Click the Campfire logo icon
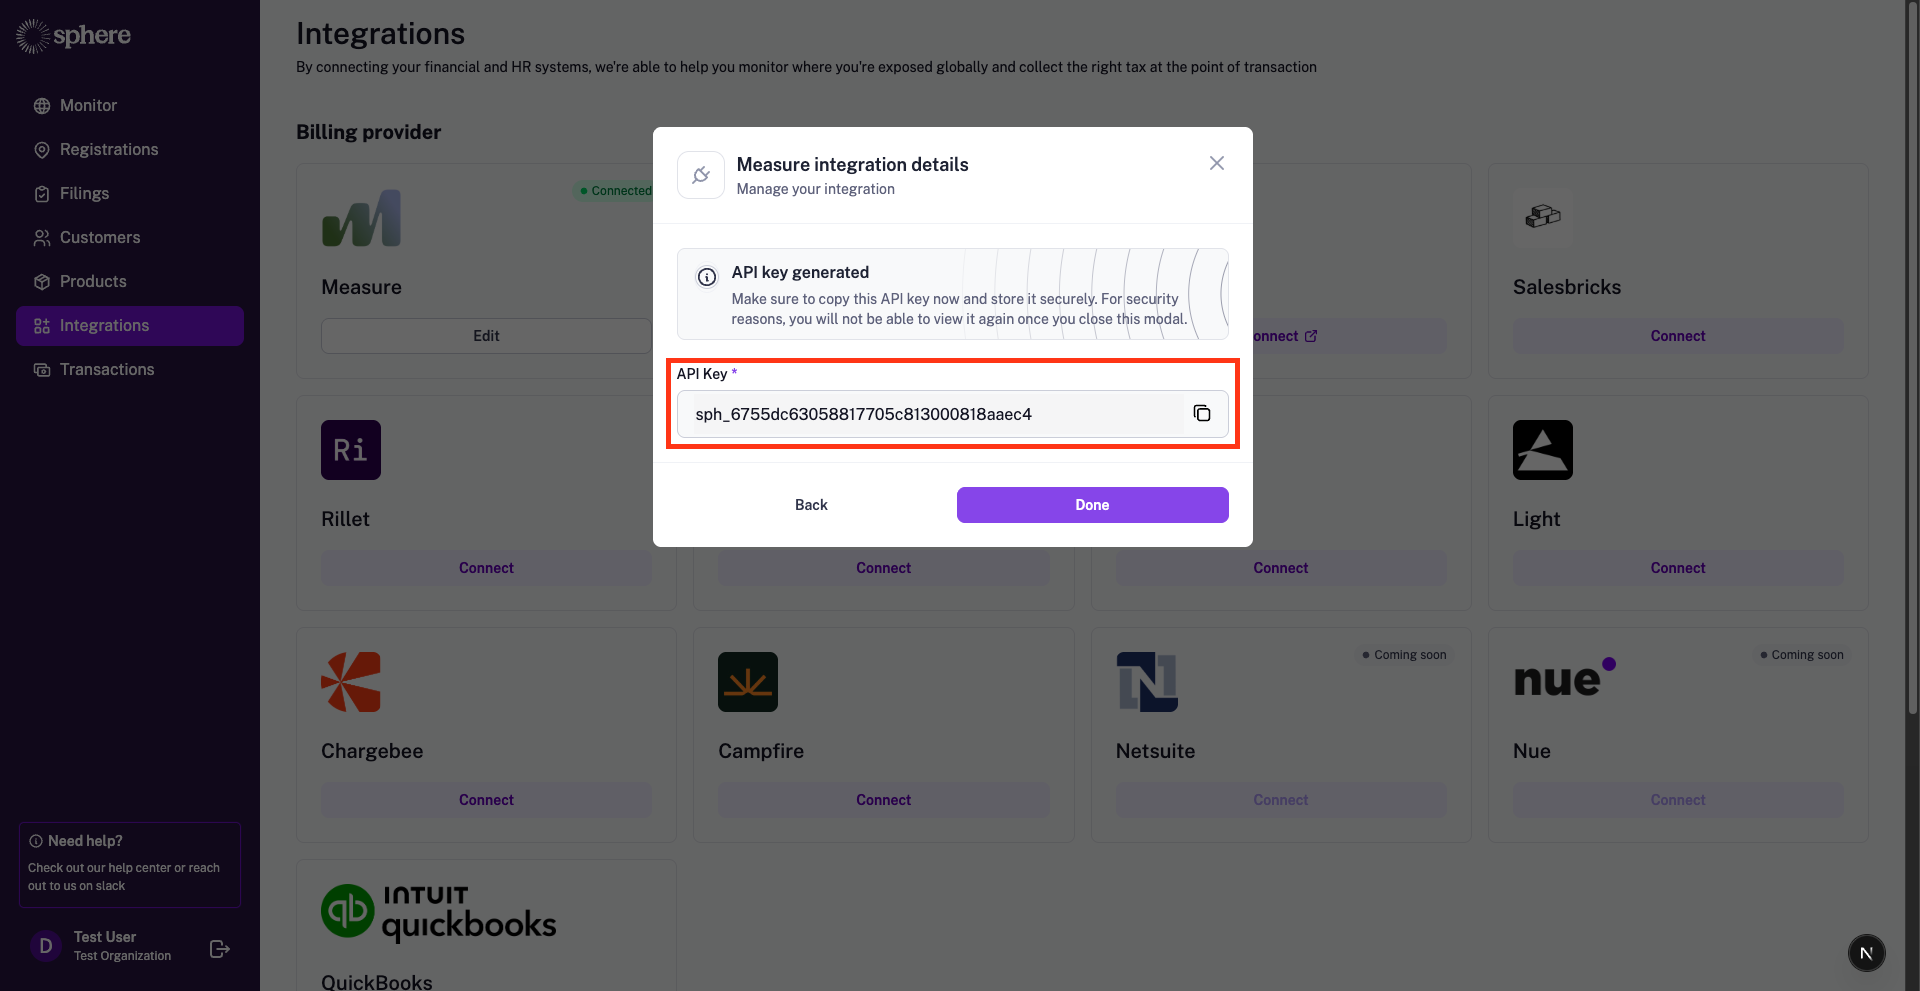Image resolution: width=1920 pixels, height=991 pixels. pos(748,682)
